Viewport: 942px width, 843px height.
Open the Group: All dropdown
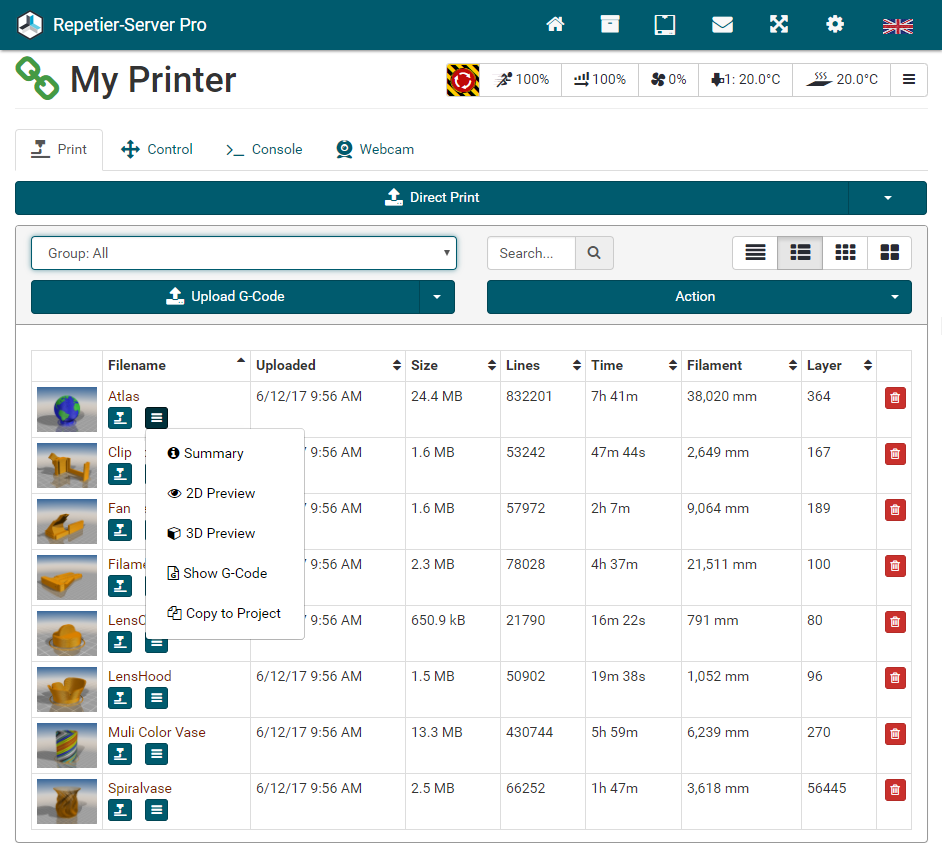pyautogui.click(x=243, y=253)
